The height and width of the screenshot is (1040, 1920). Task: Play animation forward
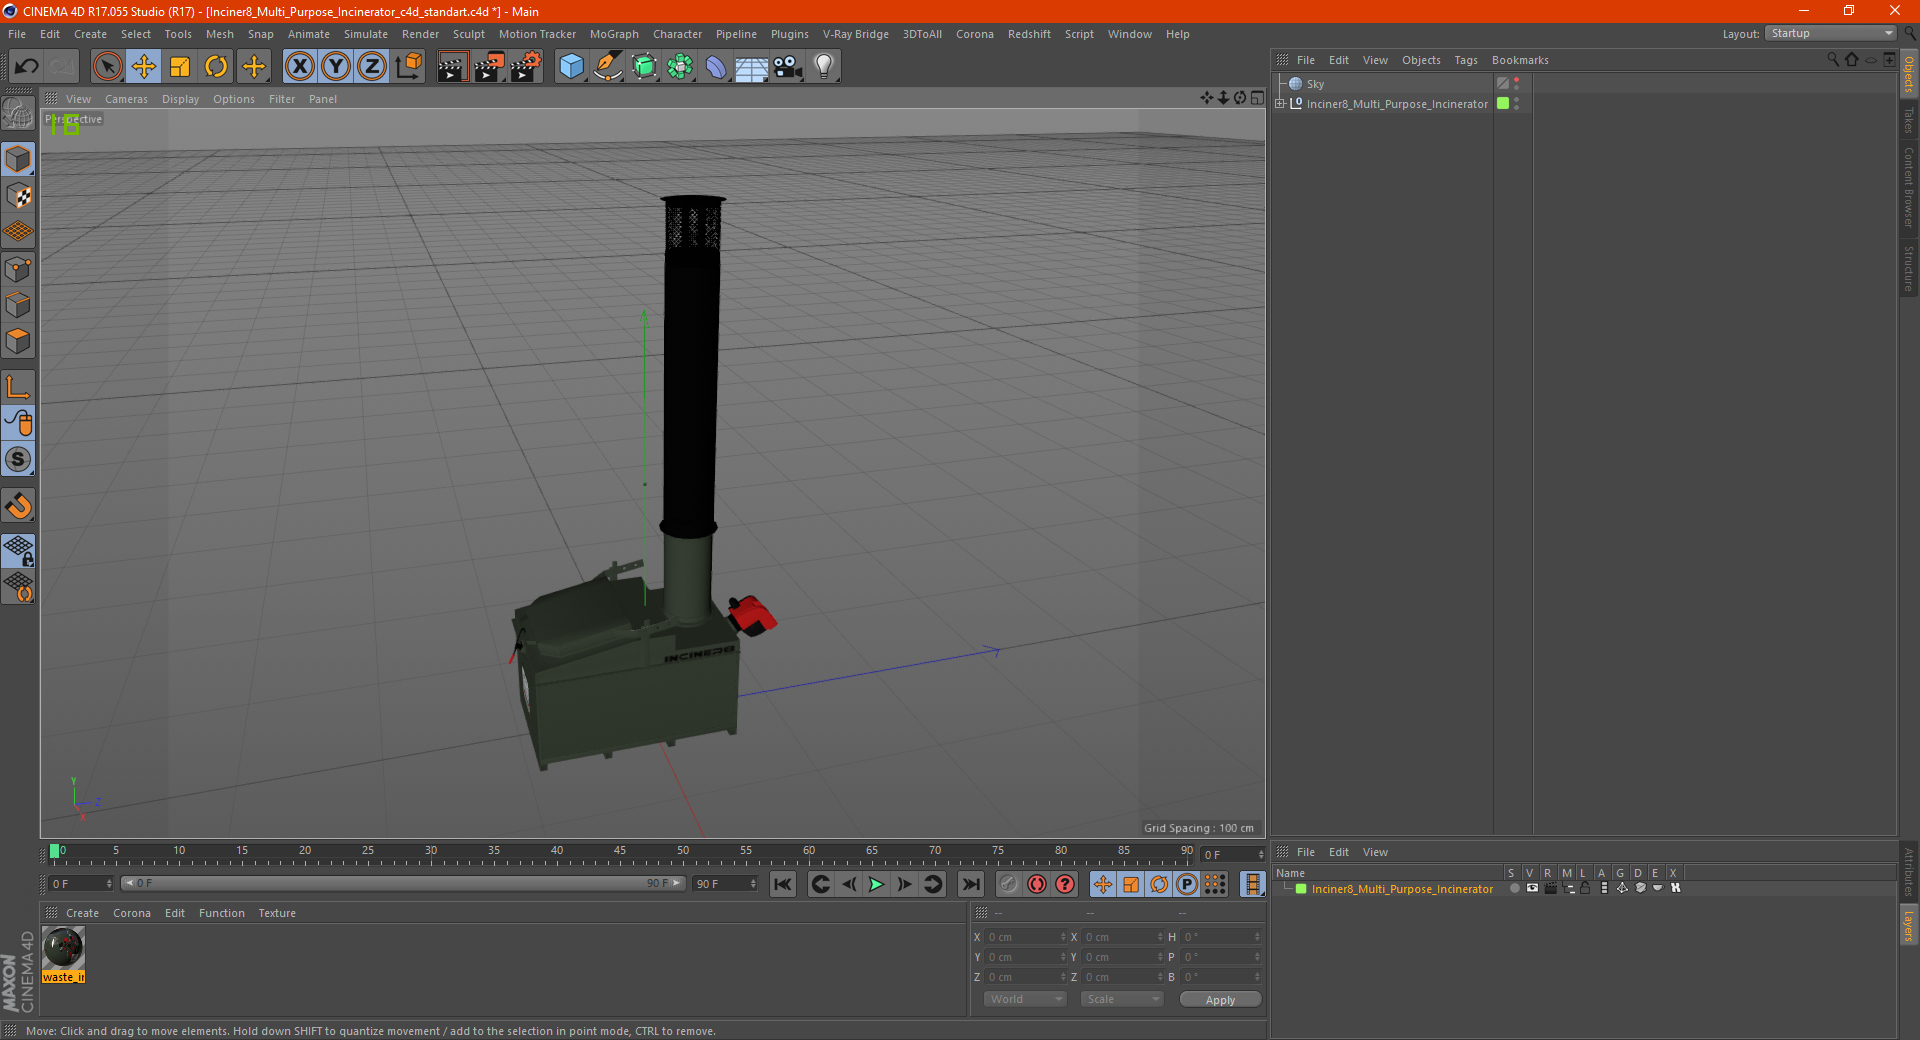(876, 884)
